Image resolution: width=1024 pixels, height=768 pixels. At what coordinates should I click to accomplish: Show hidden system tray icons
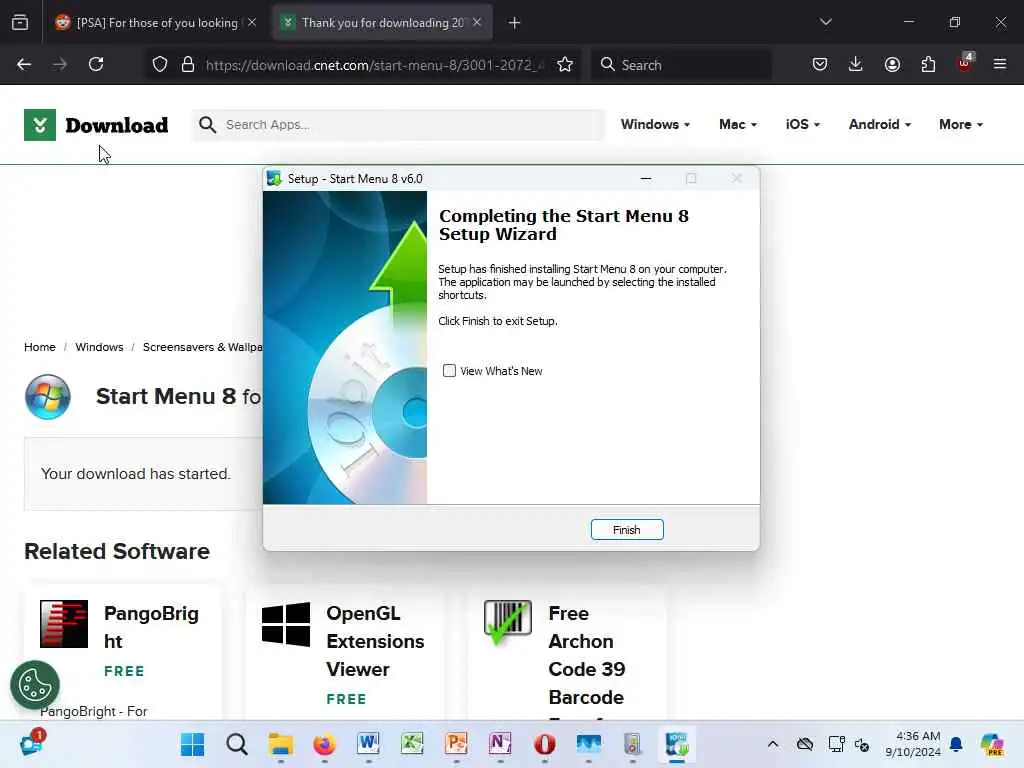(773, 744)
